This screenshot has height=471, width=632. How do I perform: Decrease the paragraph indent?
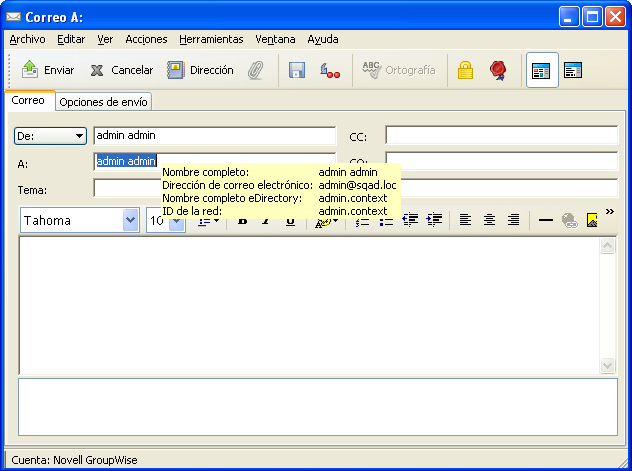410,220
